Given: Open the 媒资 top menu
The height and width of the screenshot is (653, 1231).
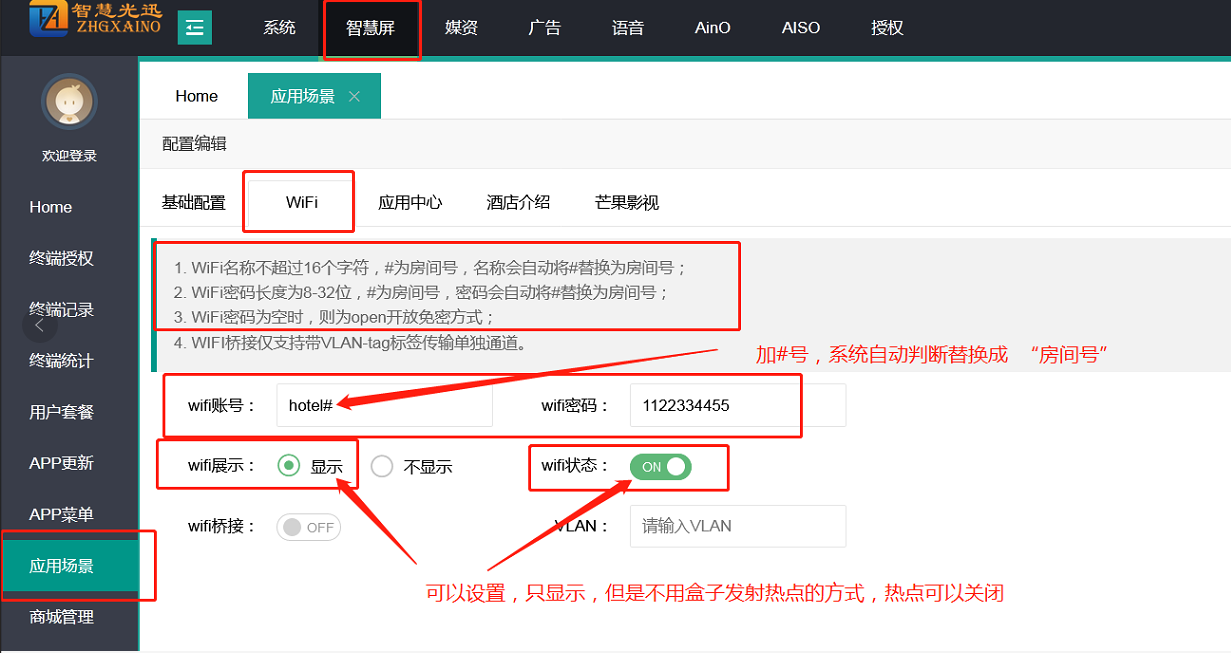Looking at the screenshot, I should tap(461, 28).
